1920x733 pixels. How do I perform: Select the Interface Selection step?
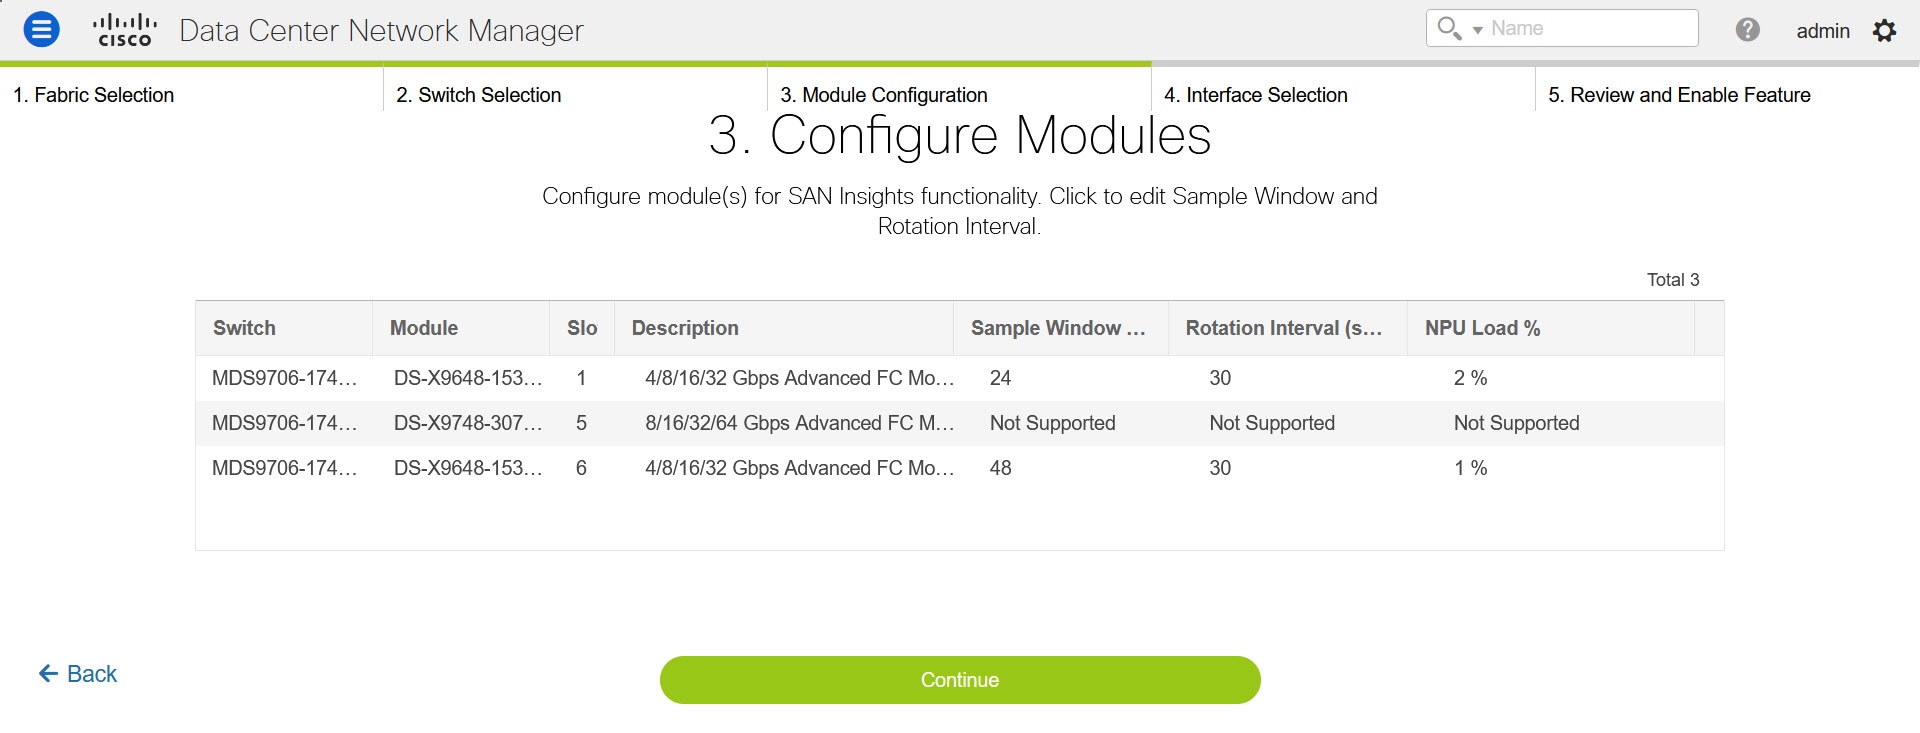pos(1255,95)
